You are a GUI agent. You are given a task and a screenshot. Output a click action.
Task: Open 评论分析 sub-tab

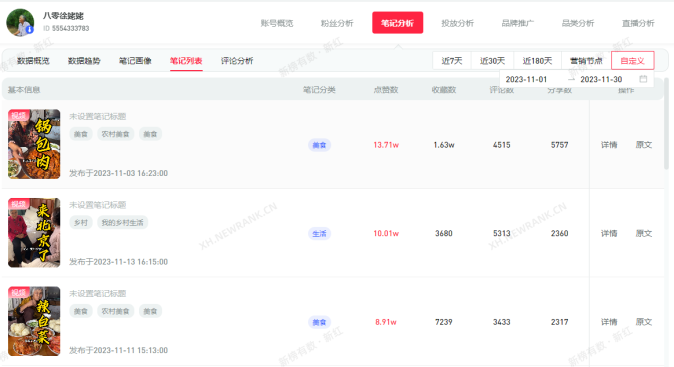tap(237, 61)
